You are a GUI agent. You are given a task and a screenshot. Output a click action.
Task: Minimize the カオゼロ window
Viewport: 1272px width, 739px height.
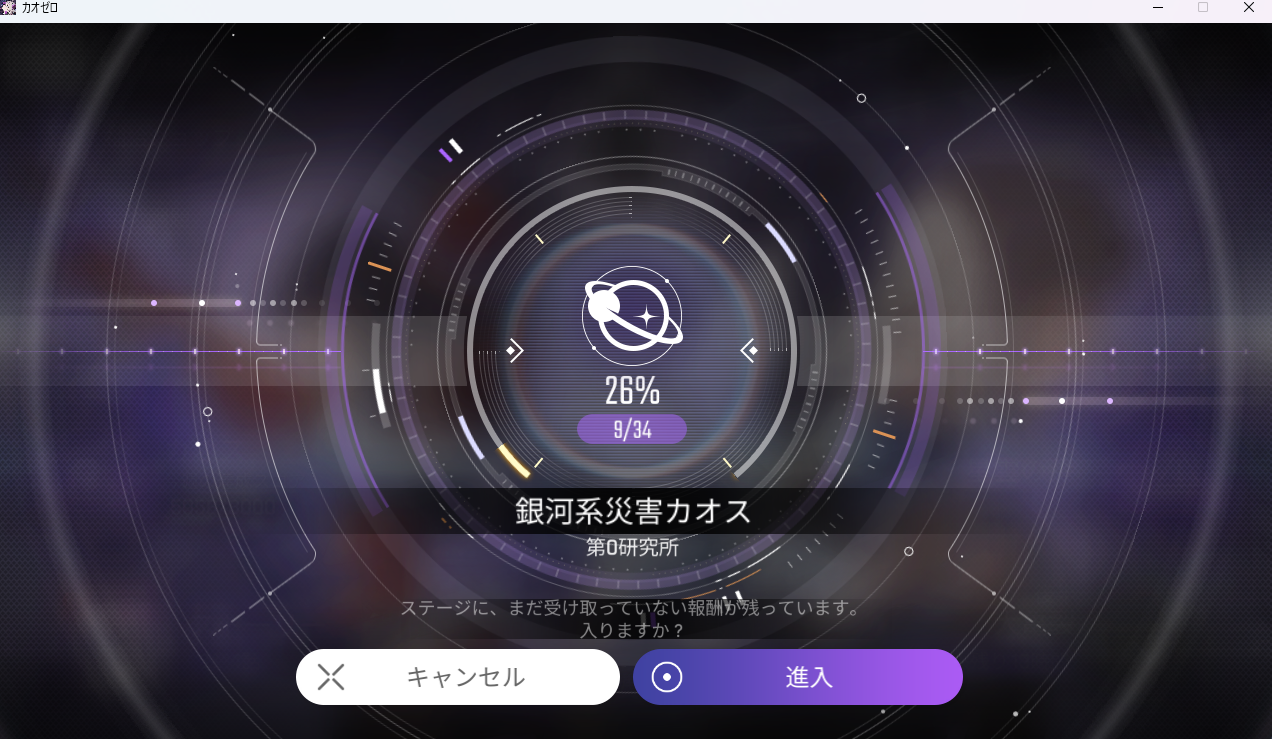1158,8
